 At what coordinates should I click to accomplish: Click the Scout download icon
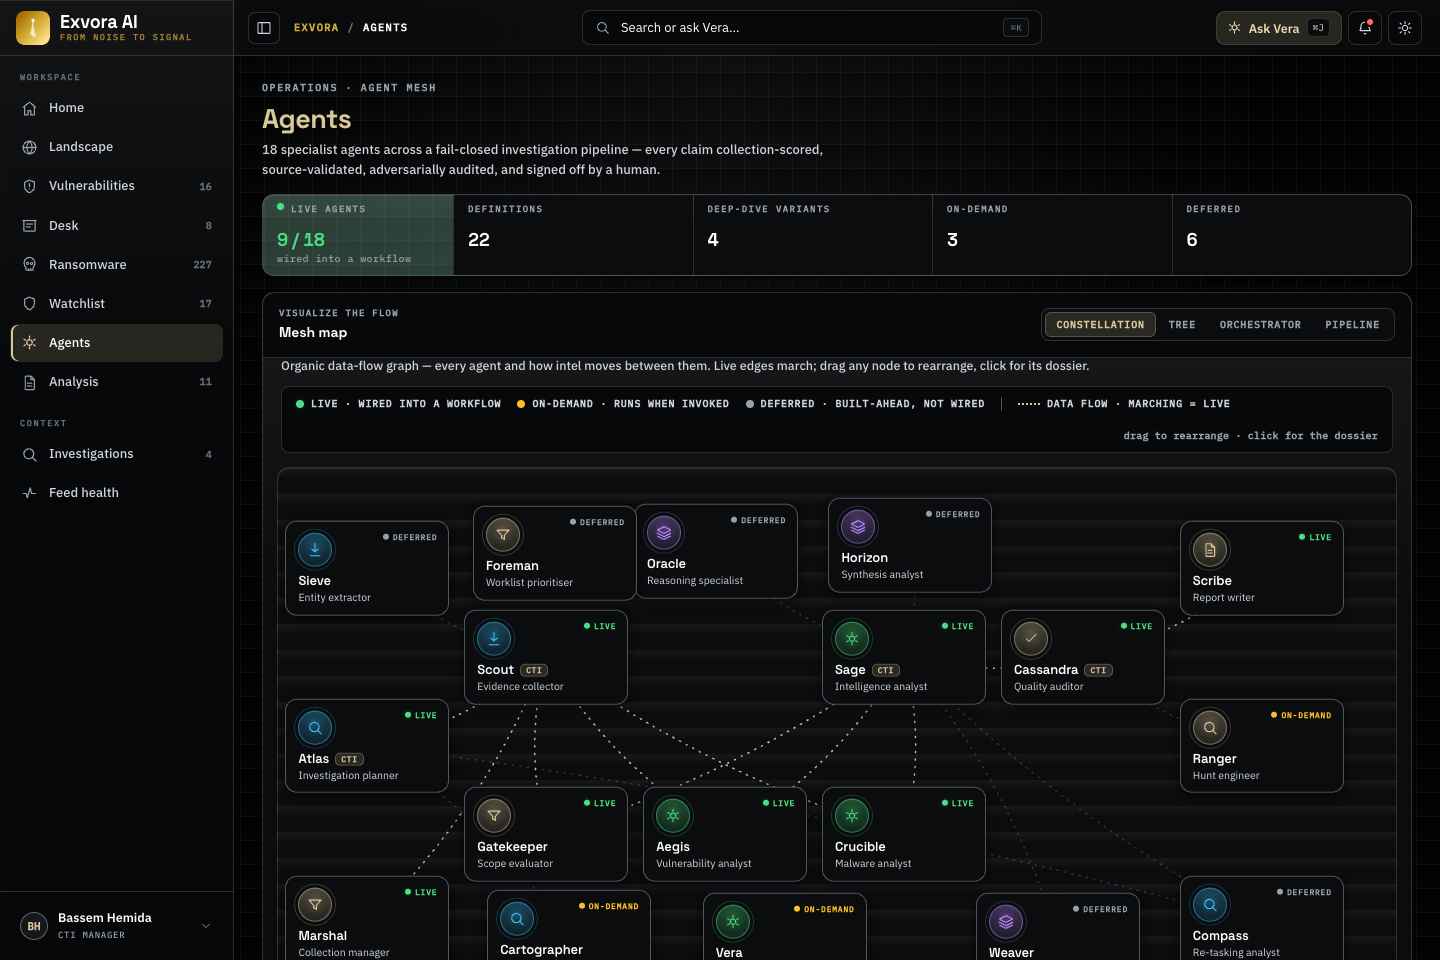coord(494,638)
